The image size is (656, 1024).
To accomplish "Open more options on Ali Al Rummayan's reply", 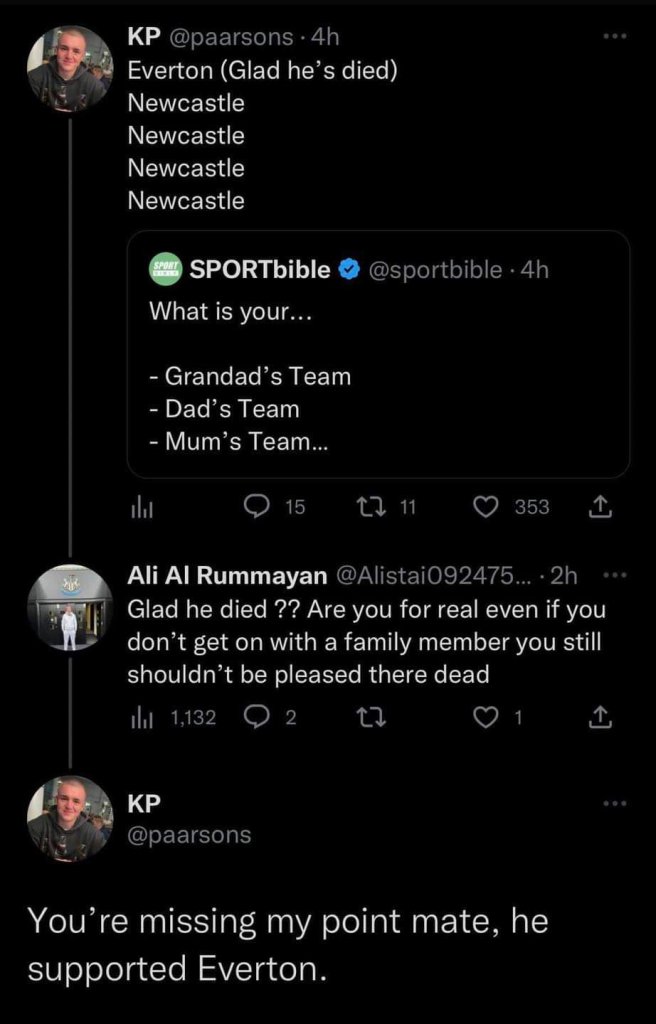I will click(x=615, y=574).
